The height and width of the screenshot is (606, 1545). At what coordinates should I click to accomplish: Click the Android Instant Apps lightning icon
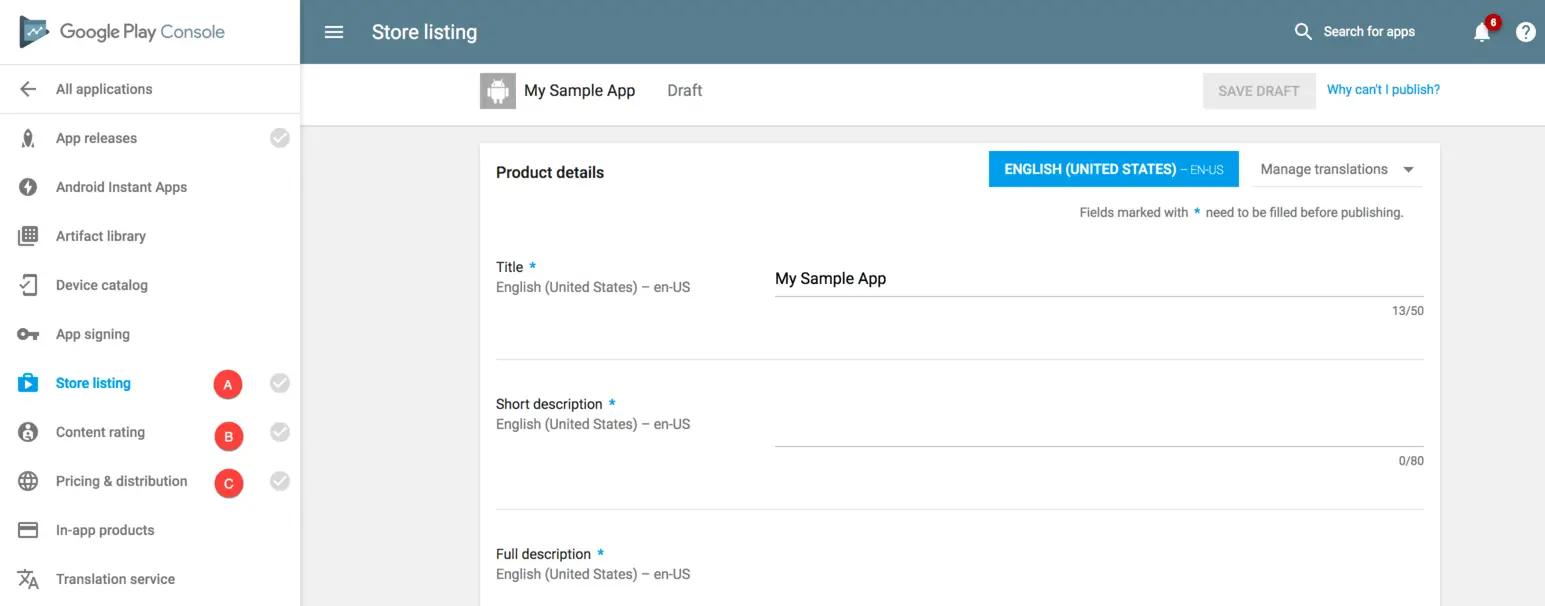click(x=28, y=187)
